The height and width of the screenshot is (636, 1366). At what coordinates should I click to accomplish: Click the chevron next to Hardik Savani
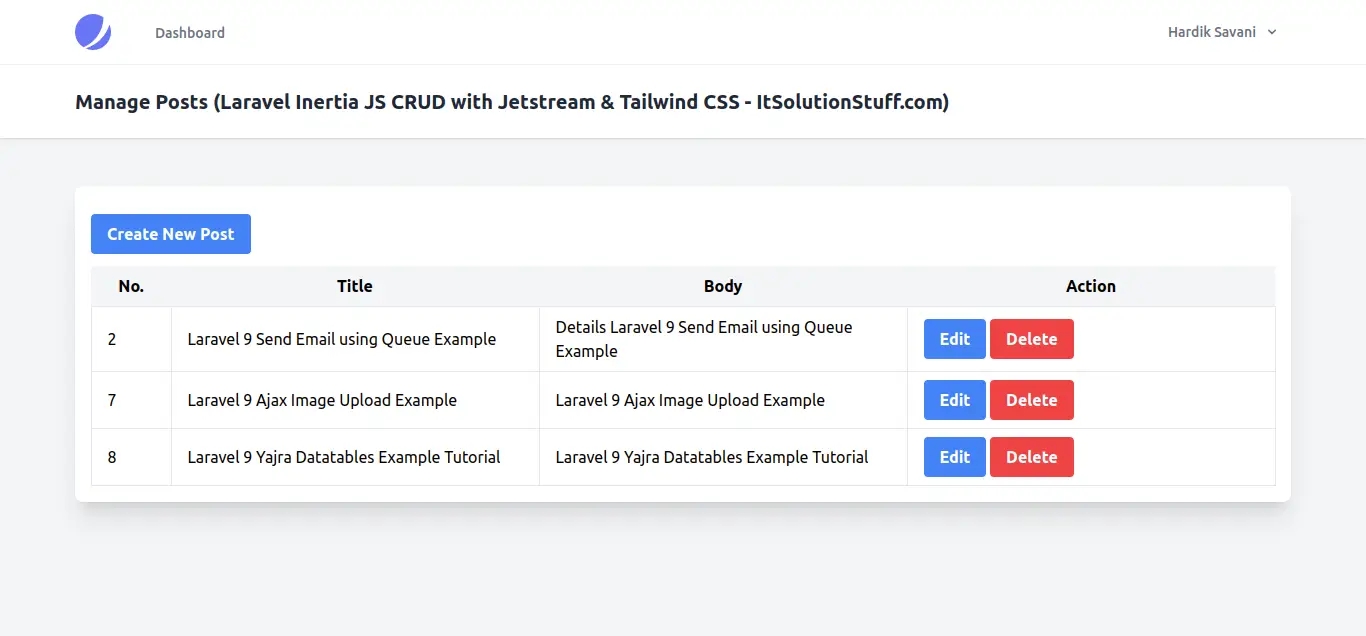pos(1272,32)
